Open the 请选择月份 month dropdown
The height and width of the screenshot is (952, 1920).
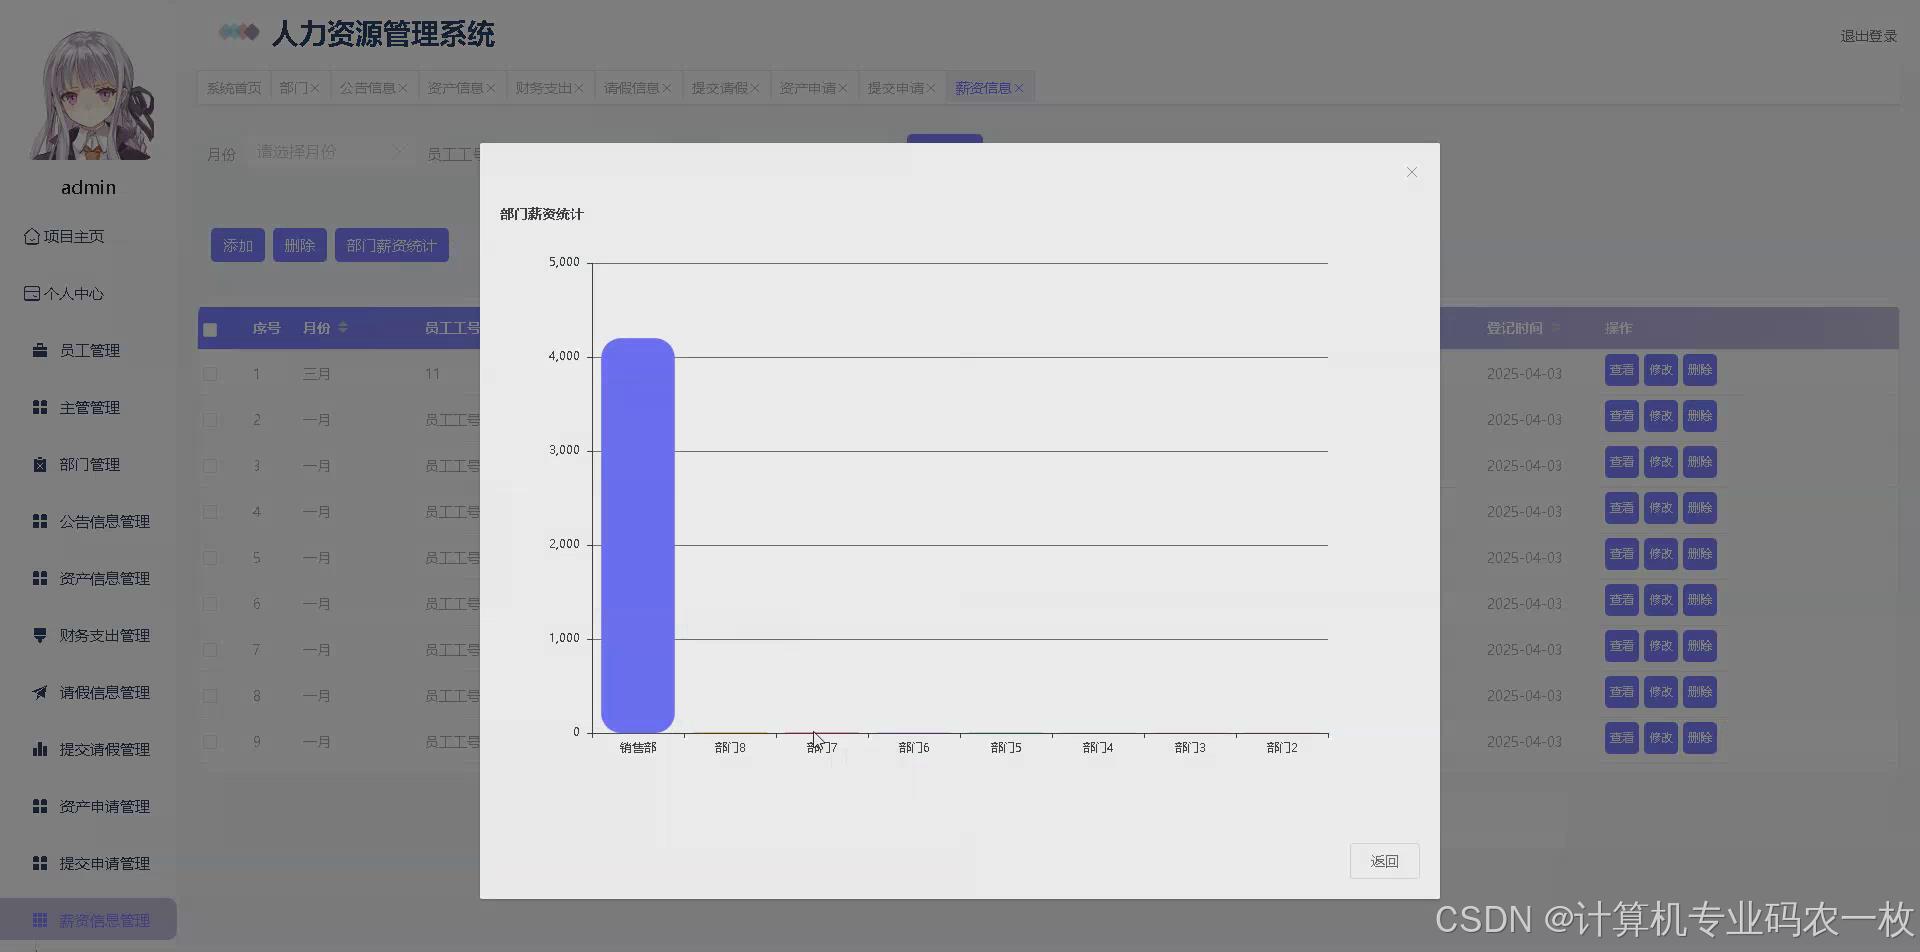click(330, 152)
